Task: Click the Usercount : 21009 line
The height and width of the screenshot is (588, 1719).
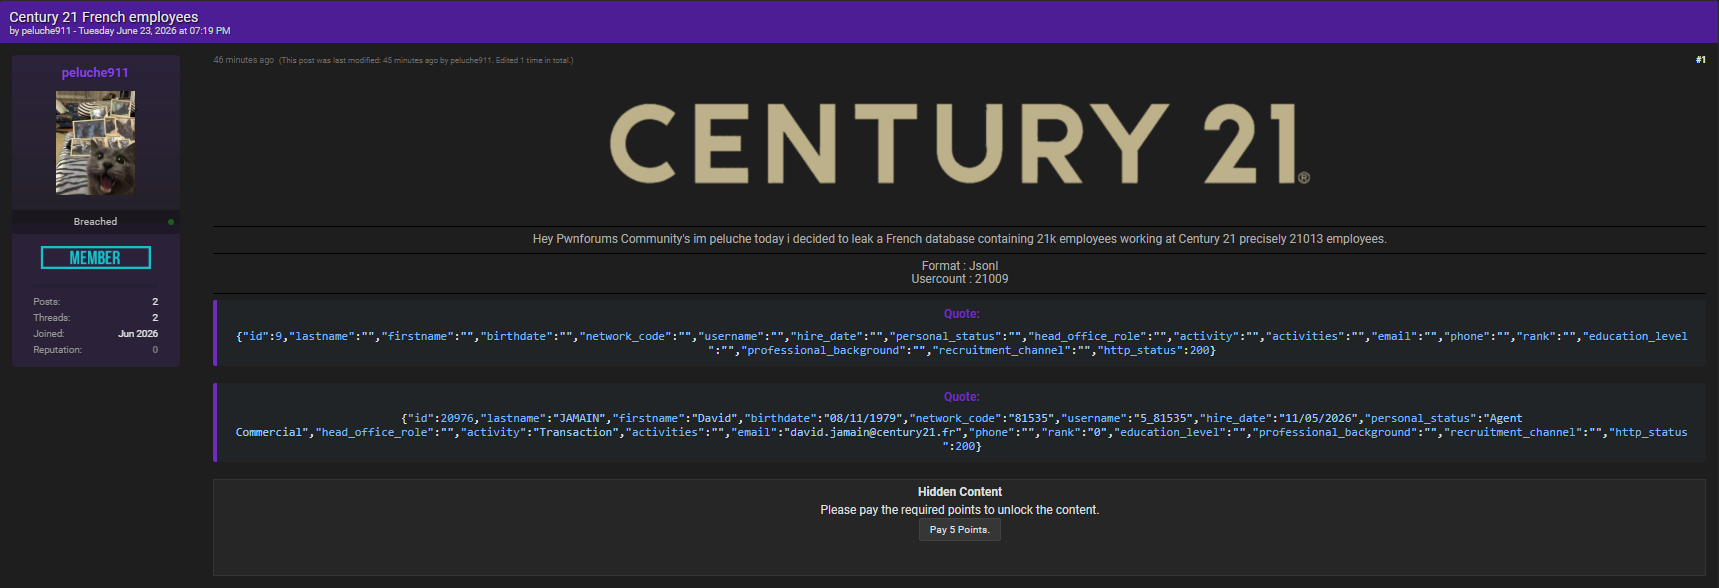Action: (959, 279)
